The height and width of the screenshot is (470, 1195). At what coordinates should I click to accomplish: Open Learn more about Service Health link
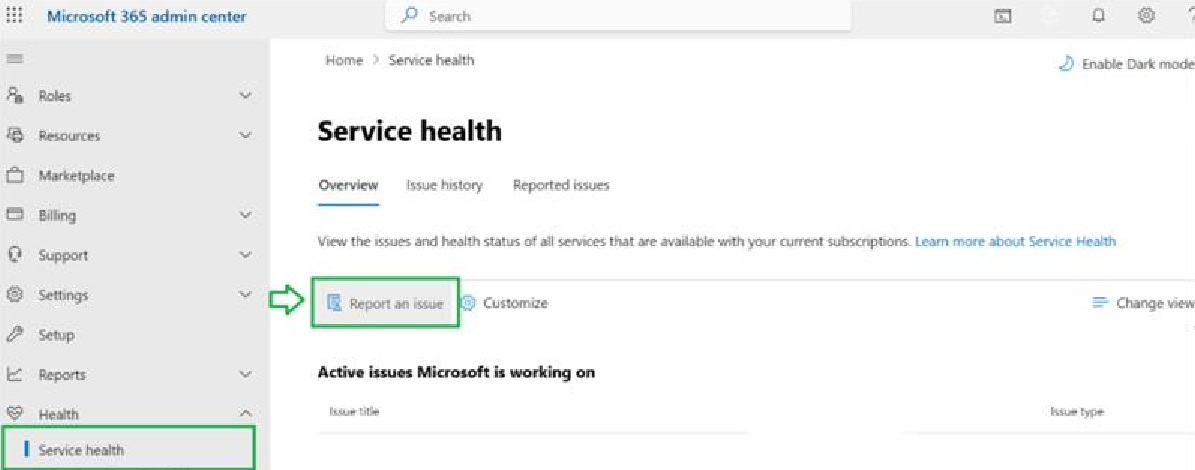pyautogui.click(x=1015, y=241)
